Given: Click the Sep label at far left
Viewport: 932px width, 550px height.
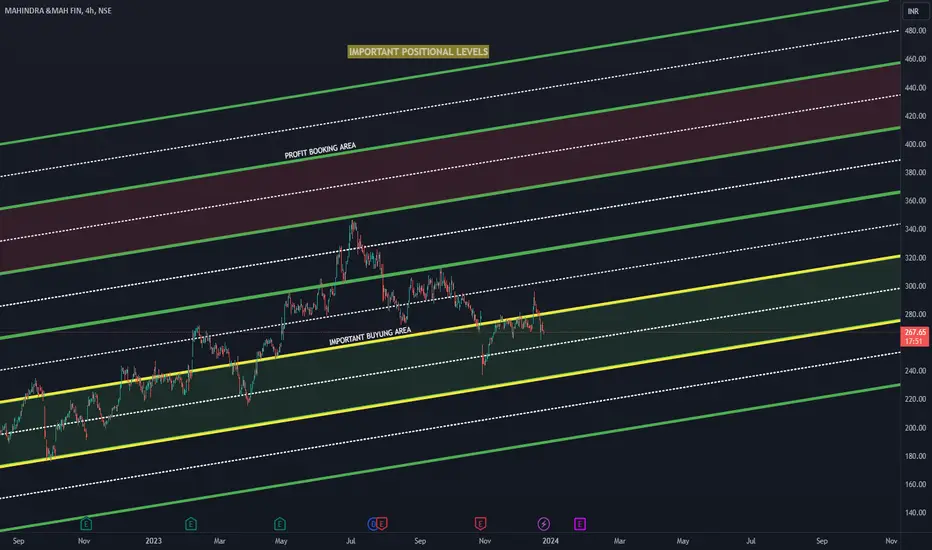Looking at the screenshot, I should 18,541.
